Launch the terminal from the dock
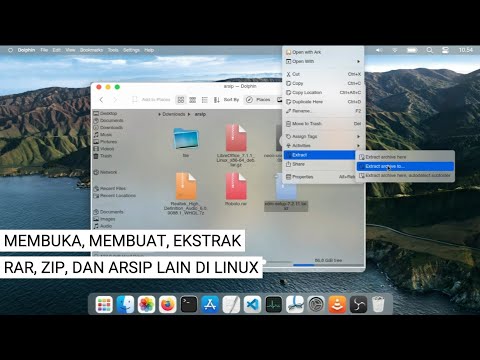This screenshot has width=480, height=360. [189, 304]
